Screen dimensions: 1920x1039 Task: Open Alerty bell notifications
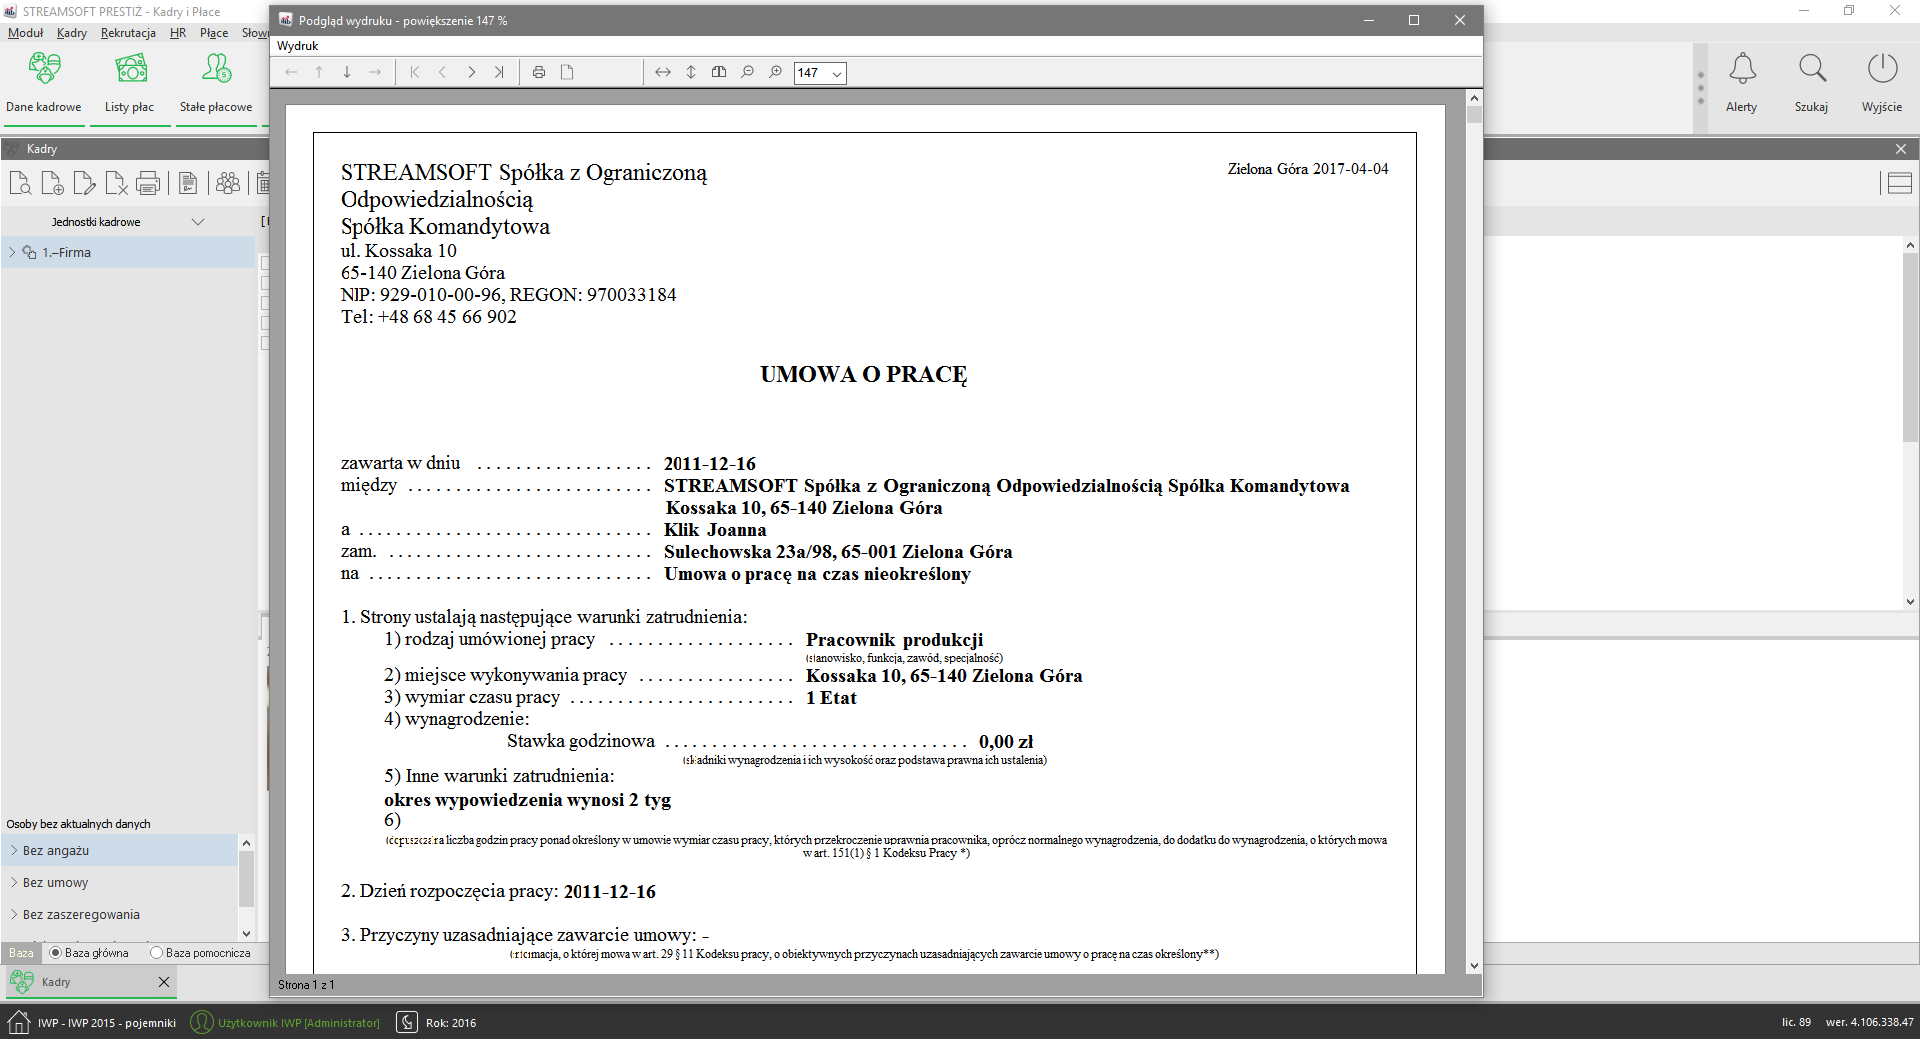click(x=1742, y=69)
